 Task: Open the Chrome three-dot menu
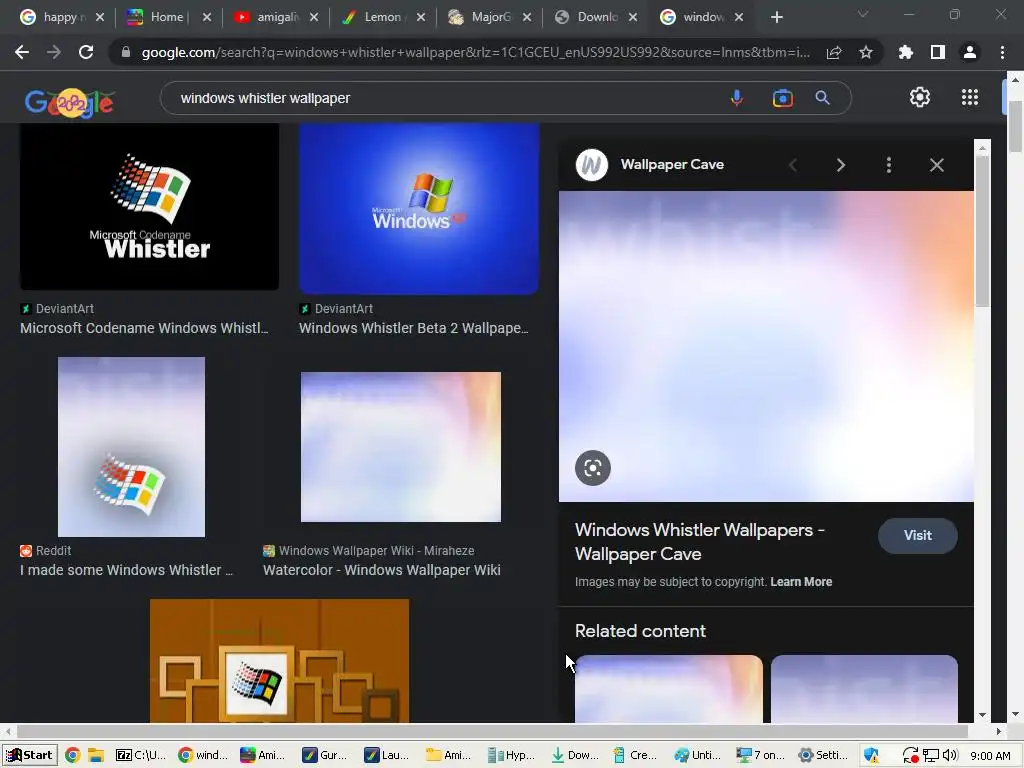click(x=1002, y=52)
